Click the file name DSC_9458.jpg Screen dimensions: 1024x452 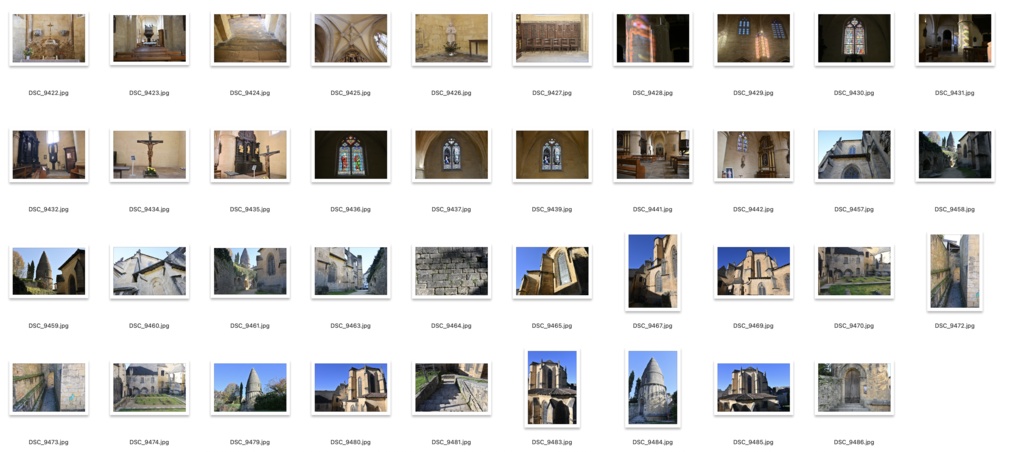pos(954,209)
